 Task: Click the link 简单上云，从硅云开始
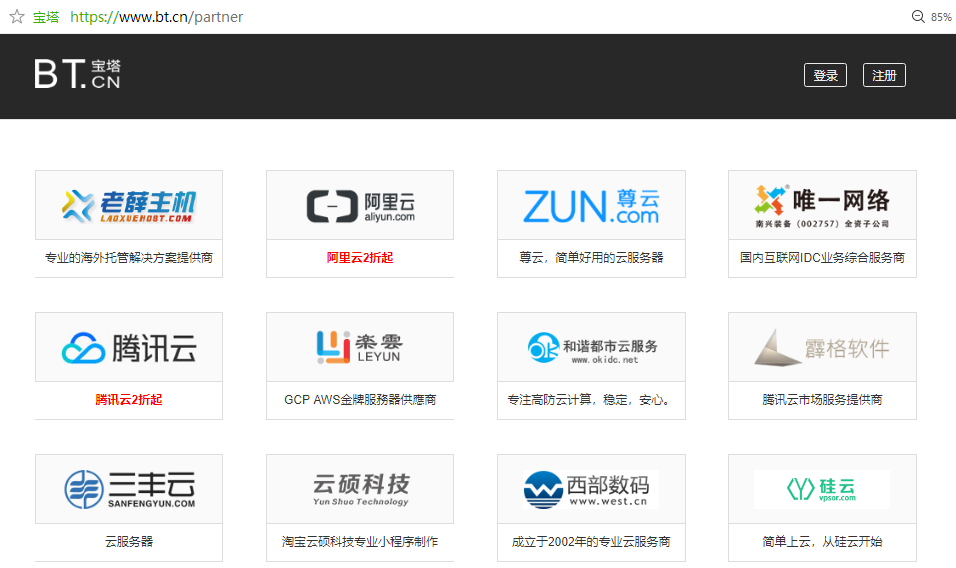(822, 542)
